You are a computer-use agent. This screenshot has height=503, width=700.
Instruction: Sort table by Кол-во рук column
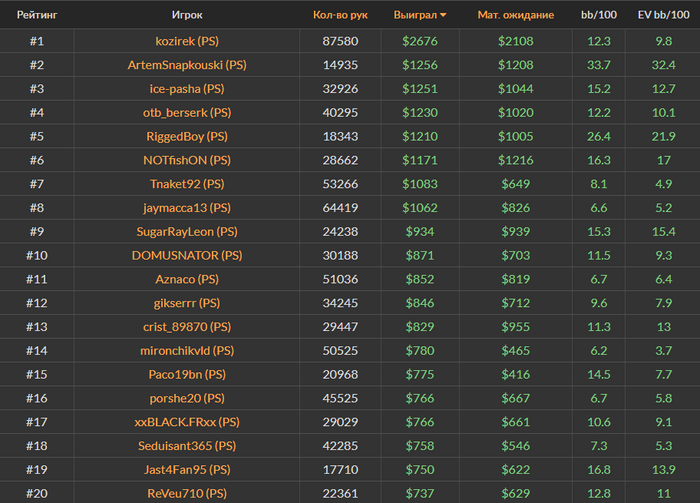click(x=340, y=16)
